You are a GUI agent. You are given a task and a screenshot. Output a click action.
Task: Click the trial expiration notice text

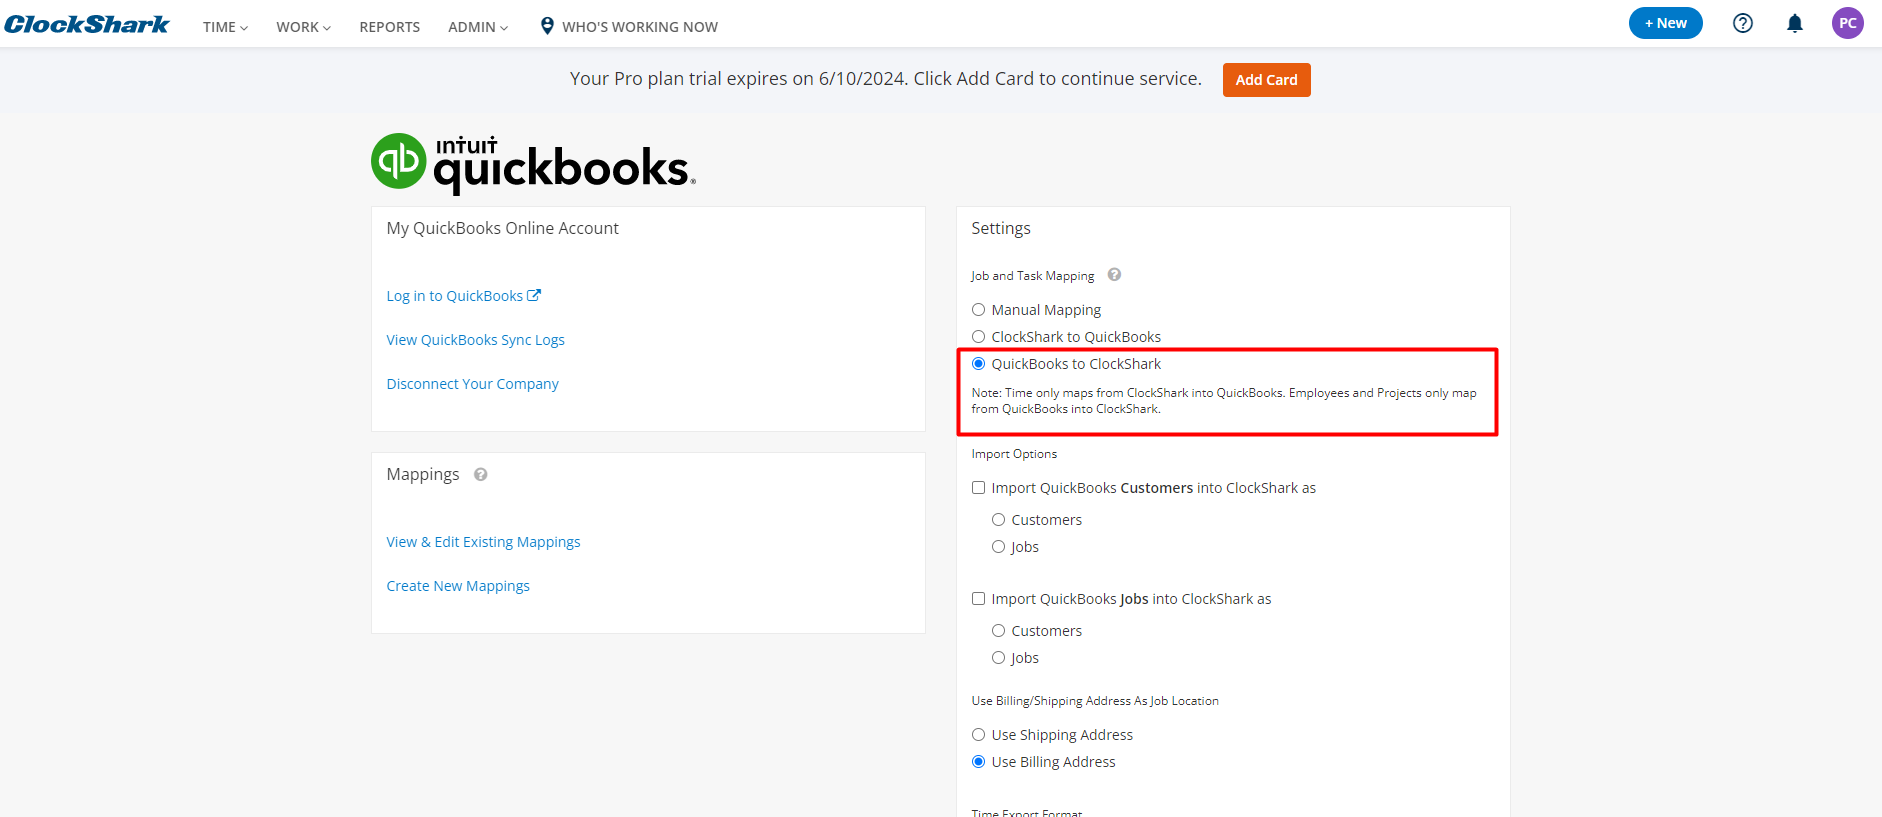coord(886,79)
